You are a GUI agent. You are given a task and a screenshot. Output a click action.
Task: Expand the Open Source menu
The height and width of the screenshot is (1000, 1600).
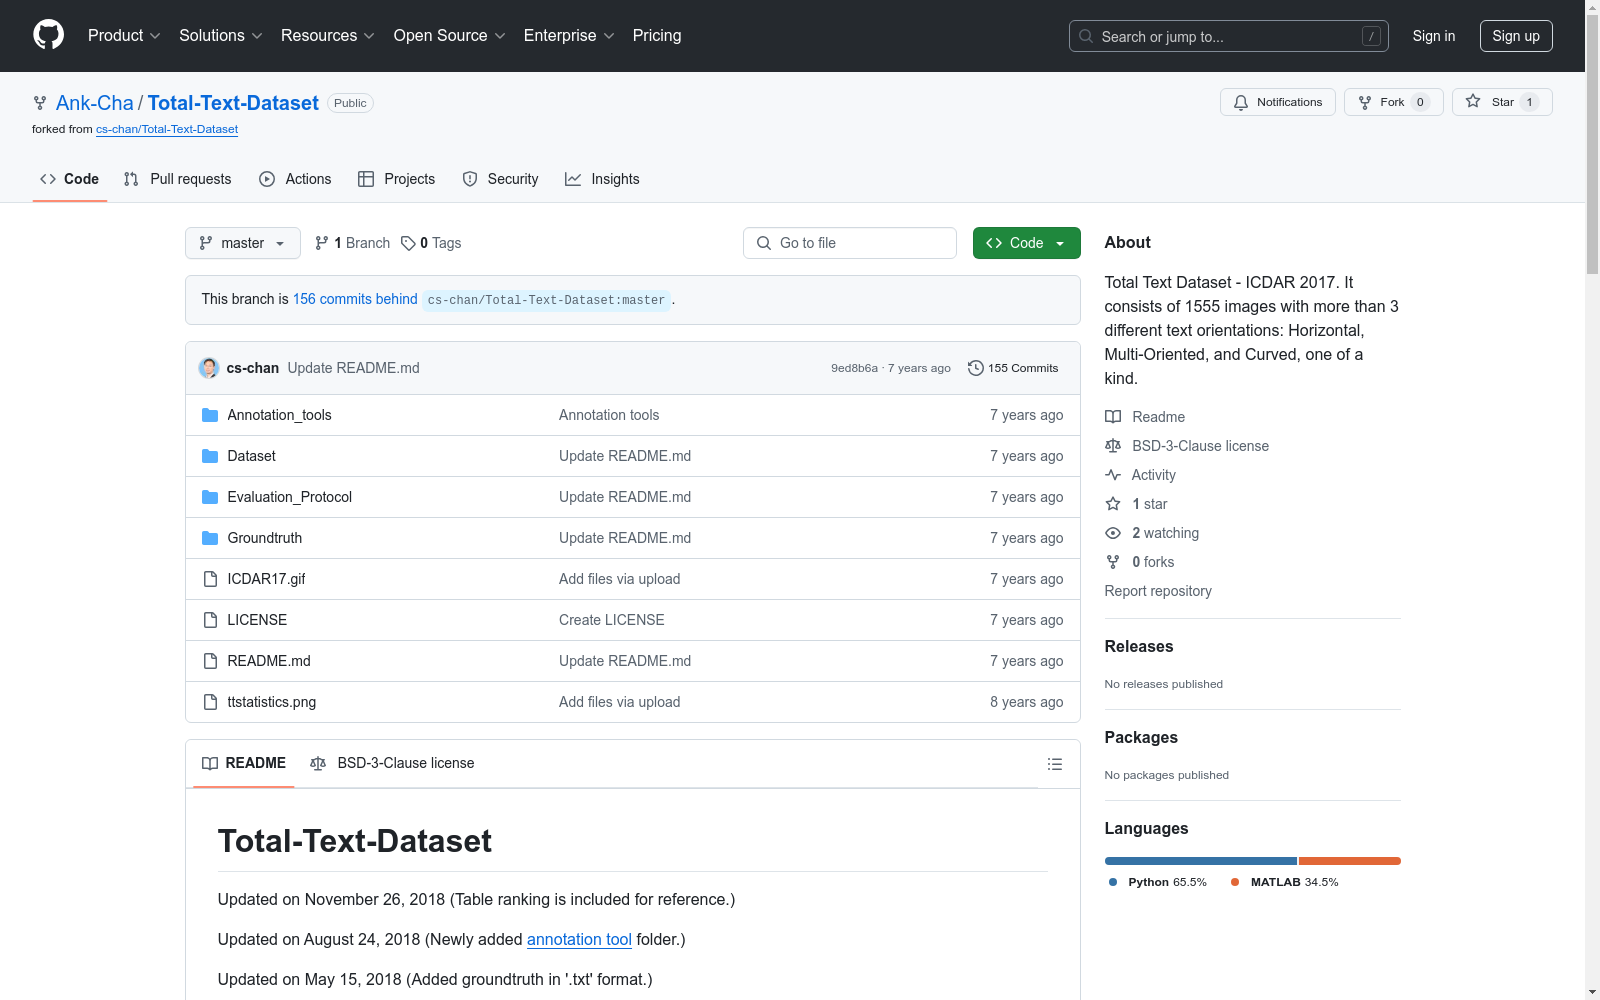point(450,35)
